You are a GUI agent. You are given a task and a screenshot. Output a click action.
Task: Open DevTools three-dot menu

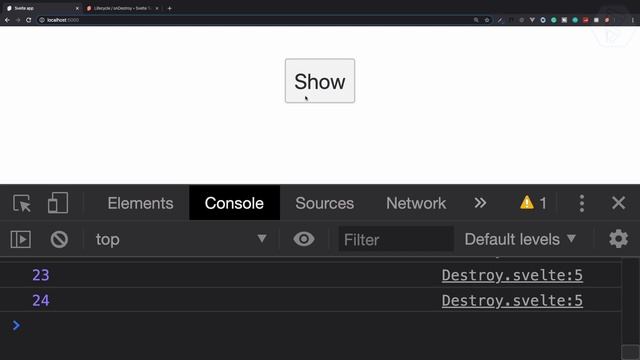(582, 203)
